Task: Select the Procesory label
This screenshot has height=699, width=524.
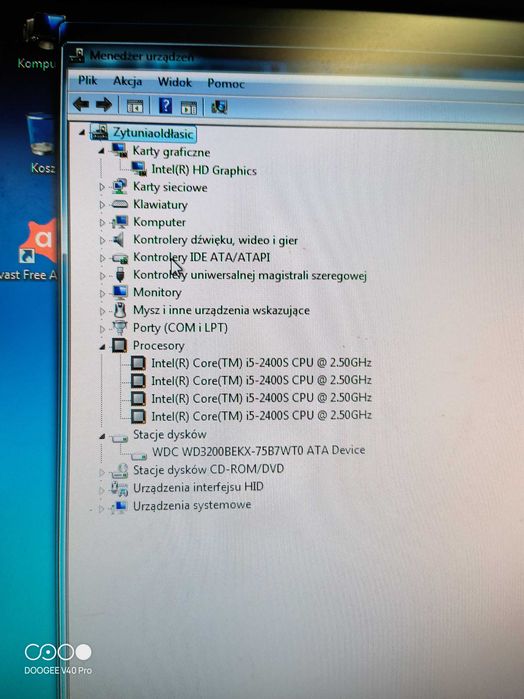Action: [158, 345]
